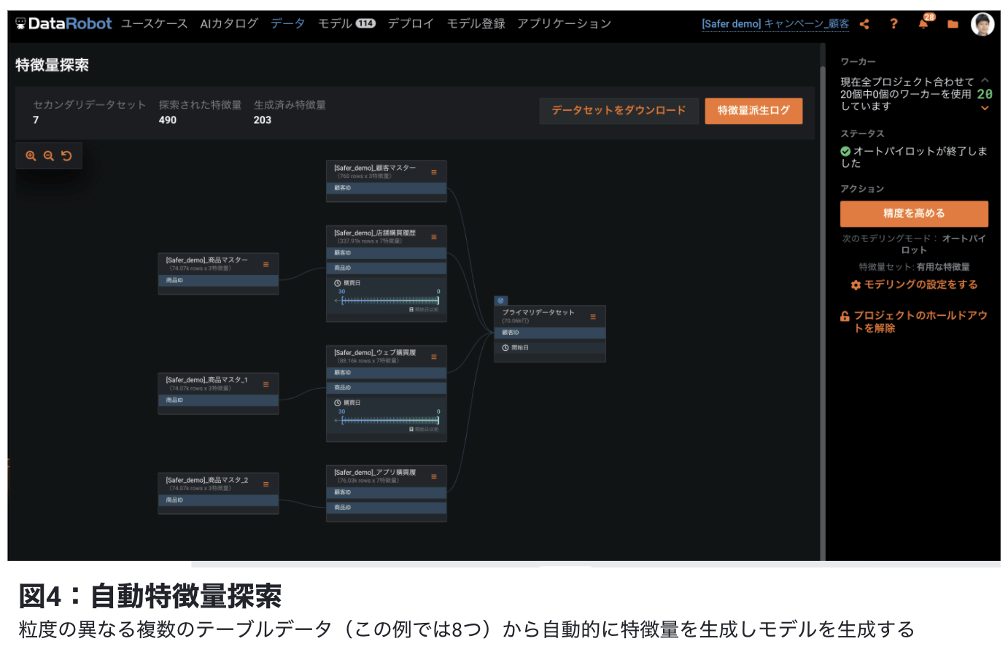Screen dimensions: 1008x652
Task: Select 顧客ID key in プライマリデータセット node
Action: [550, 333]
